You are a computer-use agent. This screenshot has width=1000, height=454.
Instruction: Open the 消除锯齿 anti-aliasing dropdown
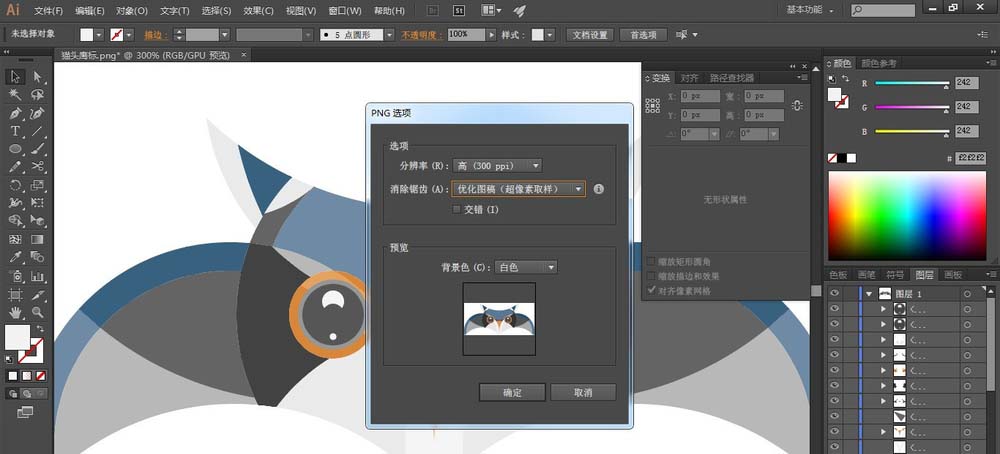point(518,189)
